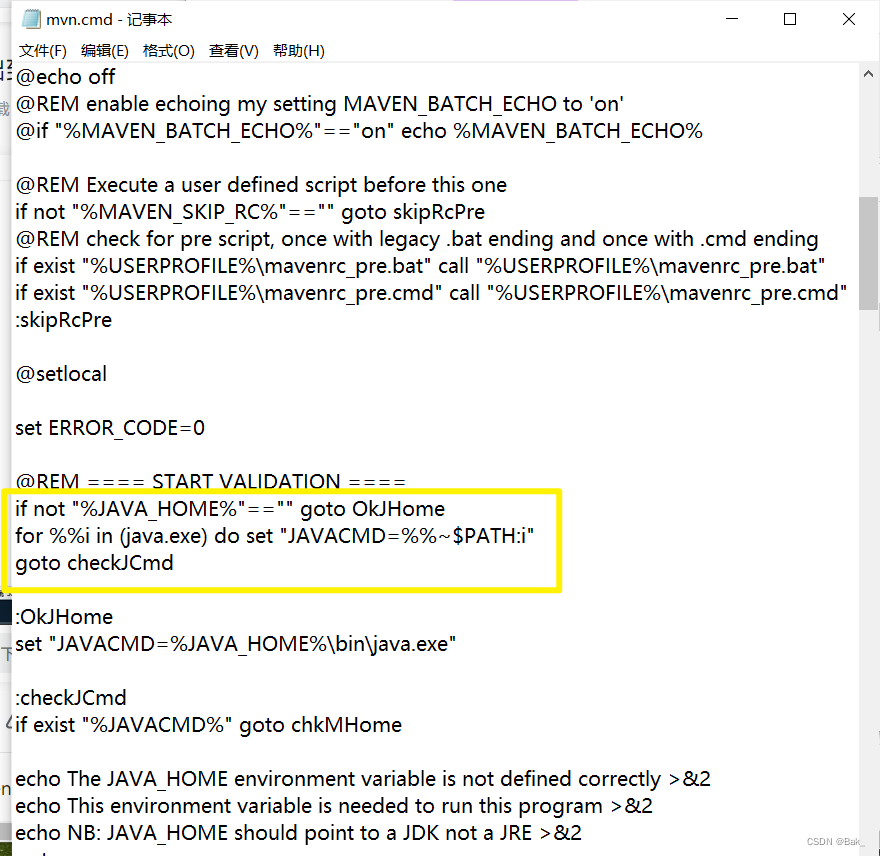Click the Notepad icon in title bar

coord(31,19)
